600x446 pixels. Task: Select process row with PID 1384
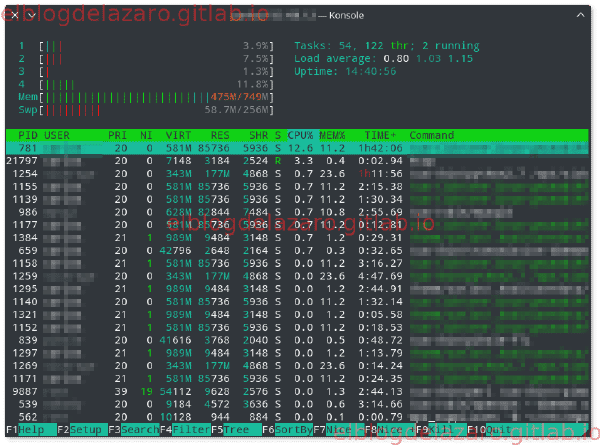[x=297, y=238]
